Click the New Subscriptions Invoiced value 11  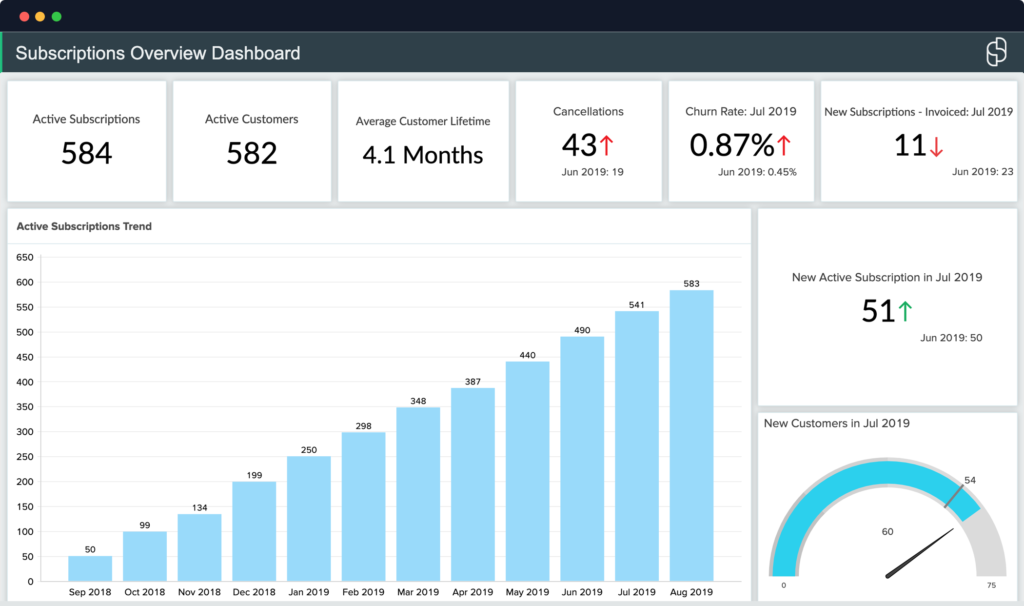tap(910, 146)
